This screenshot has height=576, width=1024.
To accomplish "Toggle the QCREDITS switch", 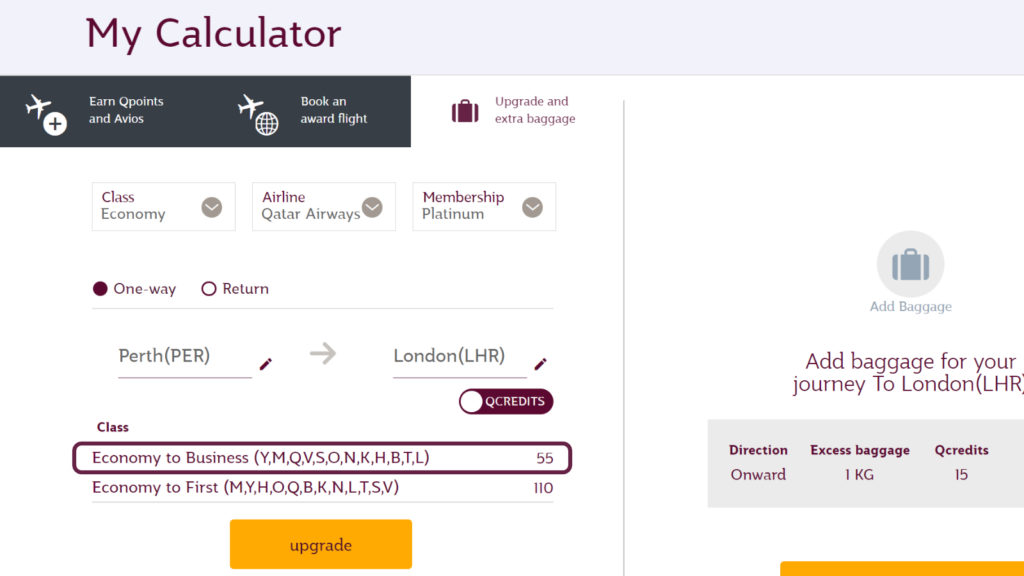I will click(505, 400).
